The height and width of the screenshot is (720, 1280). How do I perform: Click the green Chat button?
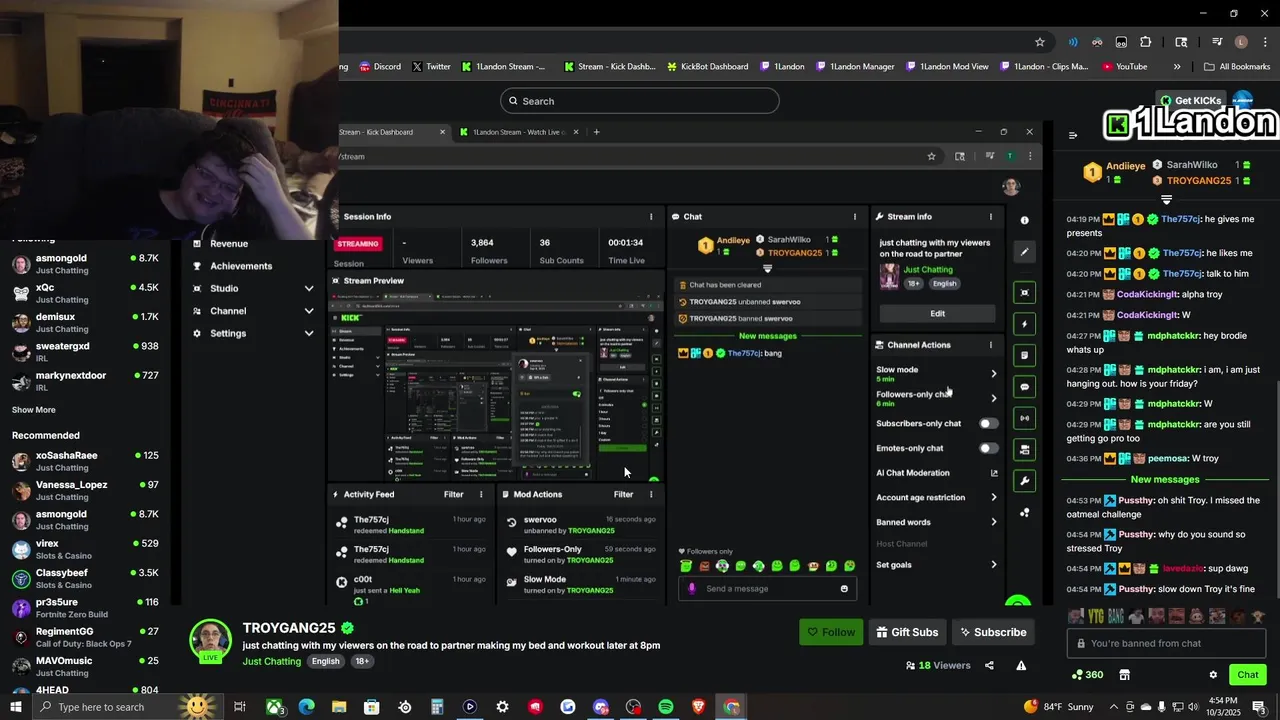coord(1247,675)
